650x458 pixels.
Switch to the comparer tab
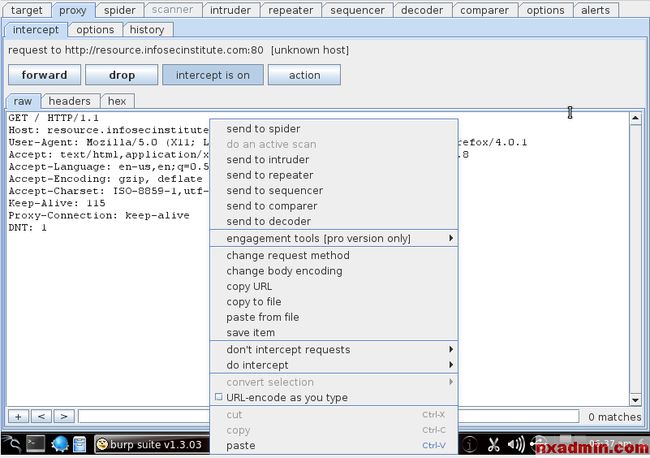pyautogui.click(x=484, y=10)
